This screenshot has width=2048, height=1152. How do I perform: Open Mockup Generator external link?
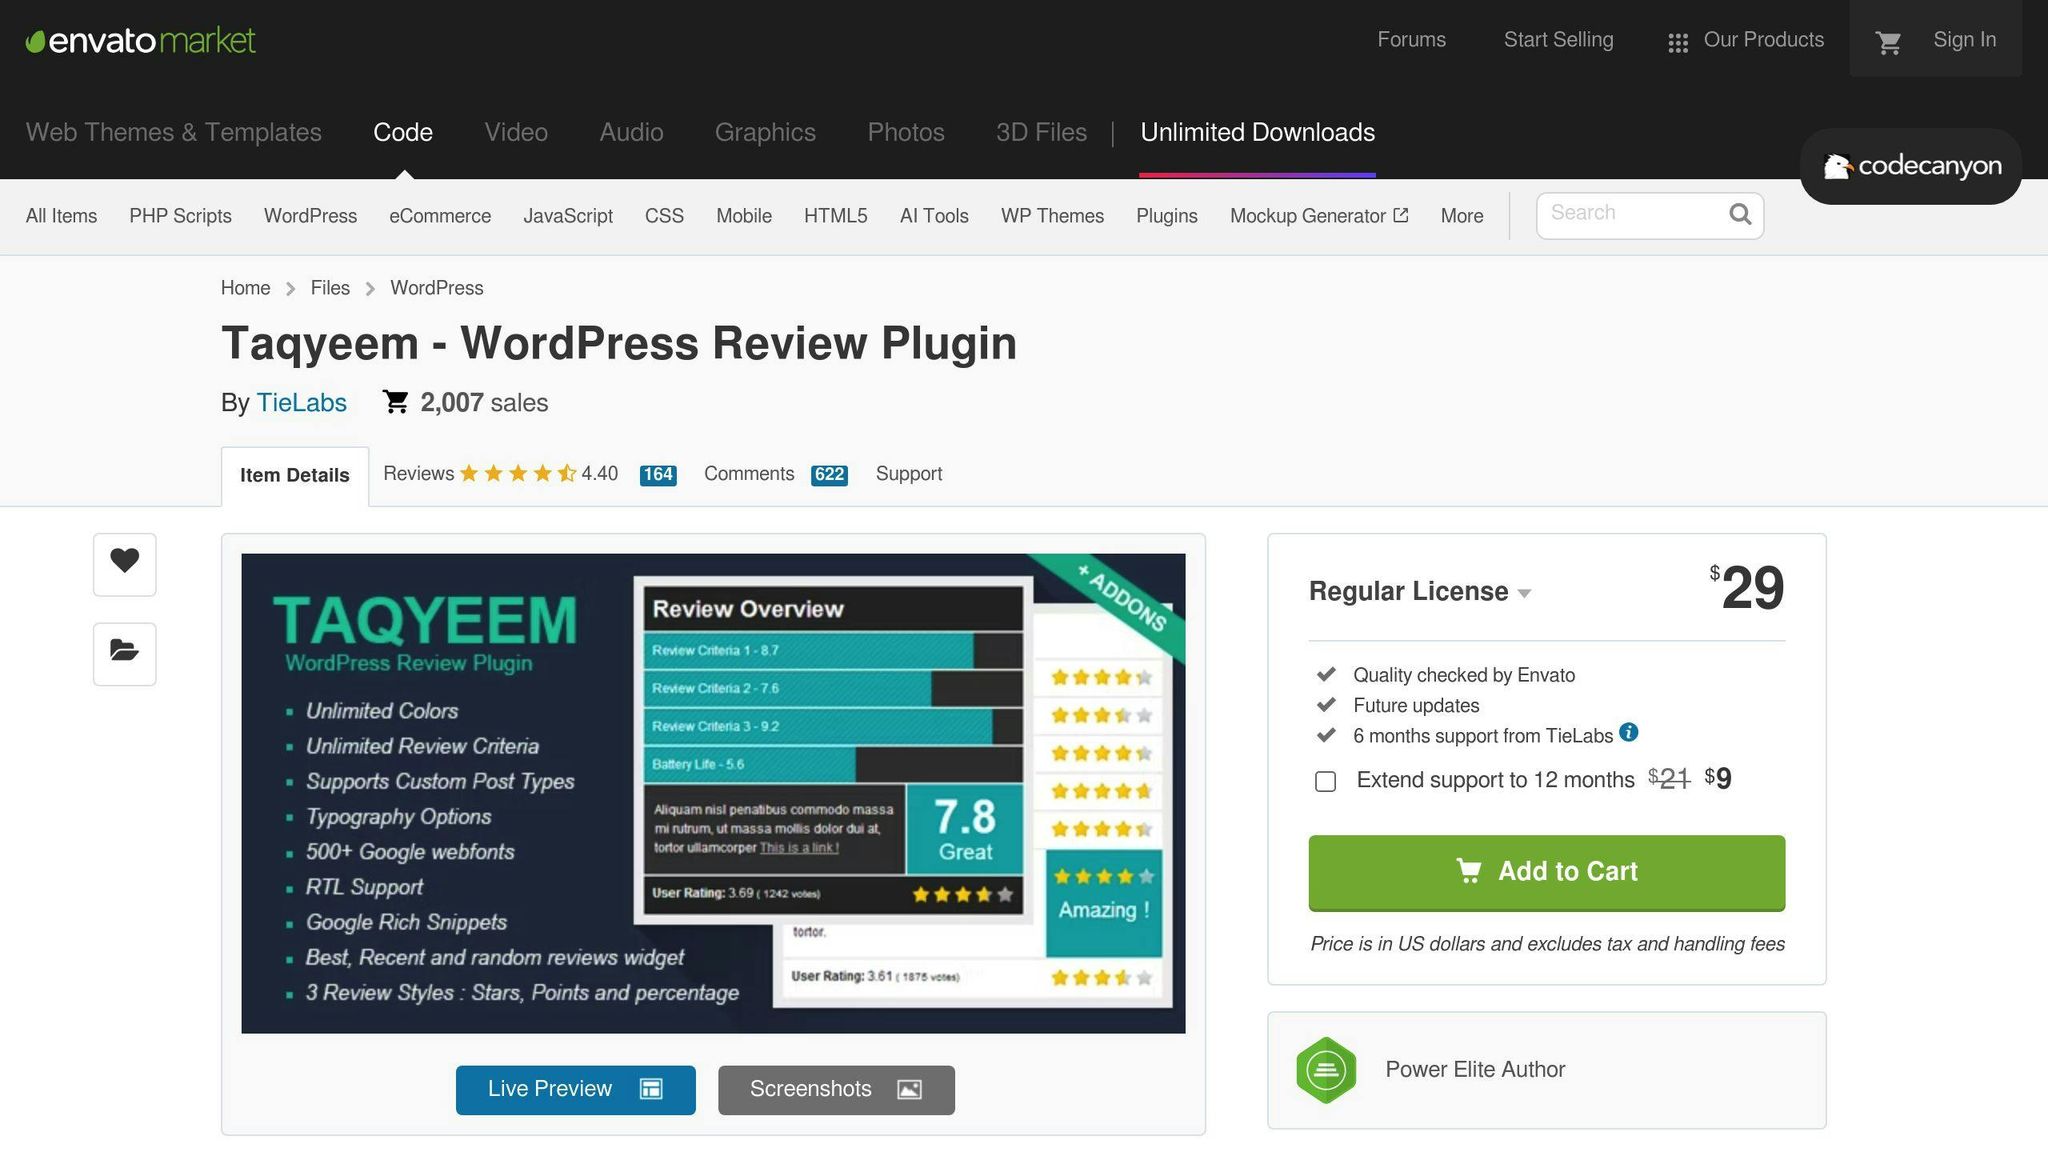pyautogui.click(x=1318, y=216)
